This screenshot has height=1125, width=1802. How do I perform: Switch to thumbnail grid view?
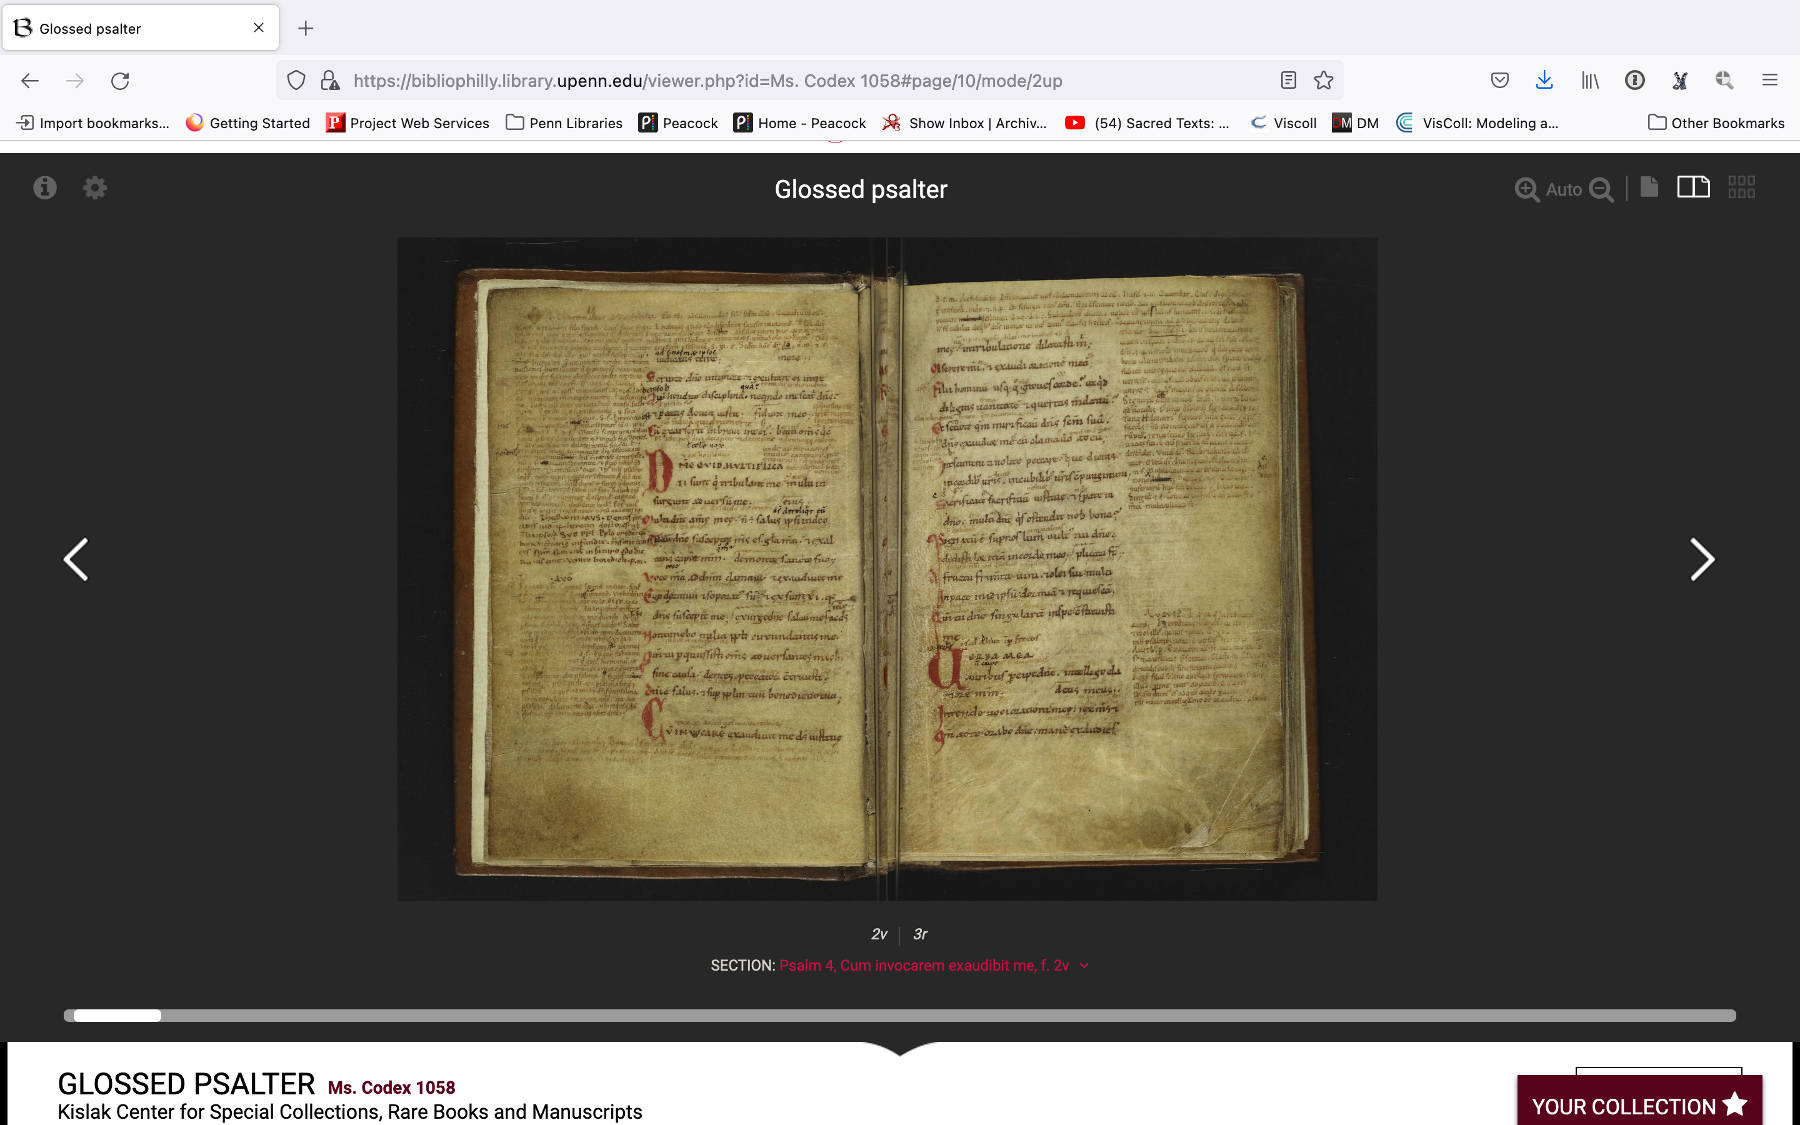[1742, 187]
